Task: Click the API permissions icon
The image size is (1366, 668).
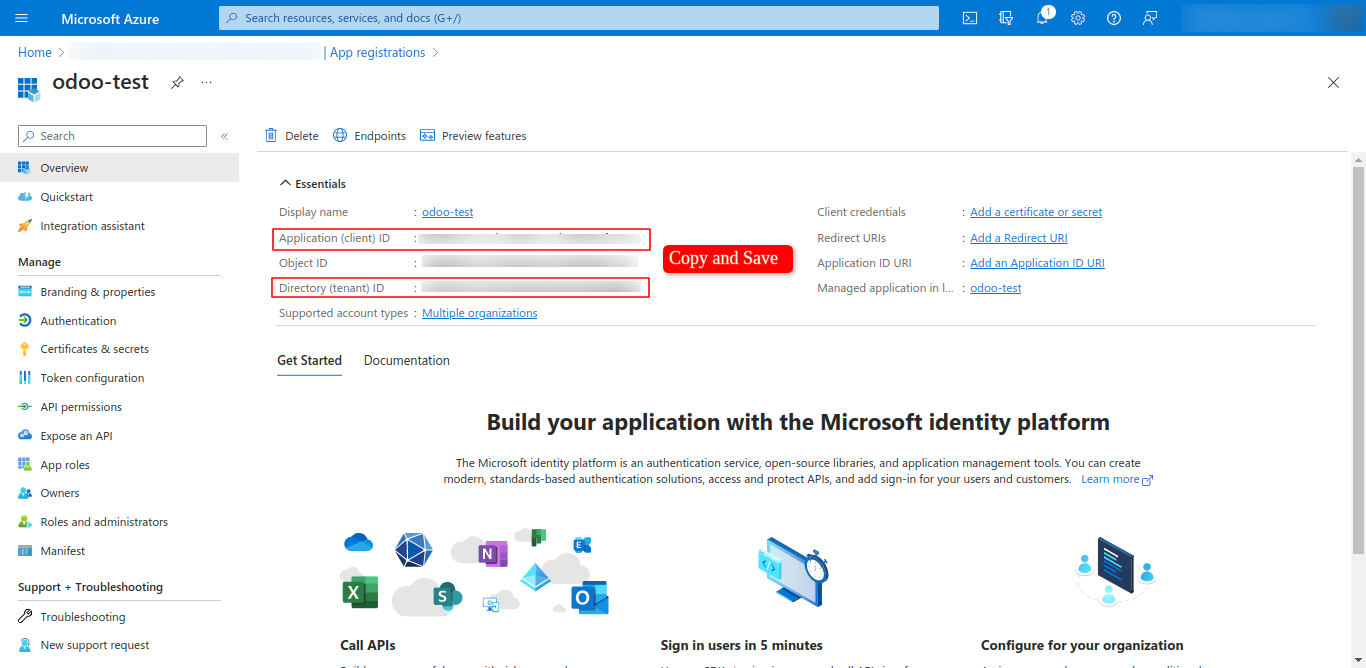Action: 25,407
